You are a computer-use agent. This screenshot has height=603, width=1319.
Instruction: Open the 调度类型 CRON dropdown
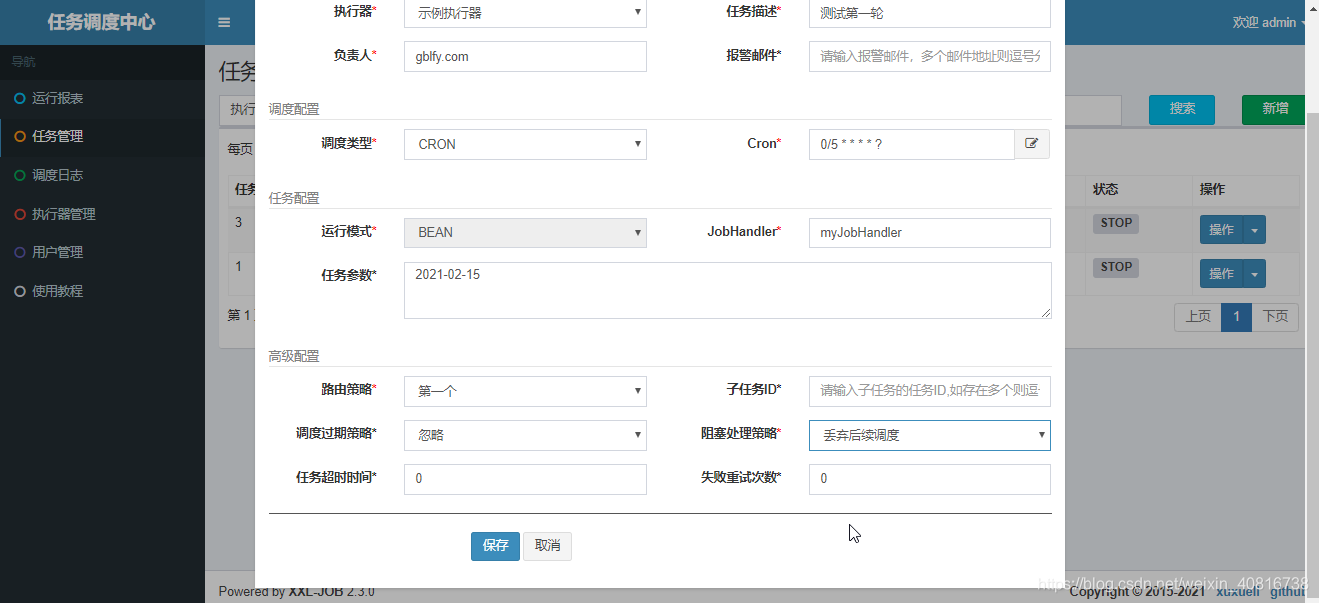pos(525,144)
